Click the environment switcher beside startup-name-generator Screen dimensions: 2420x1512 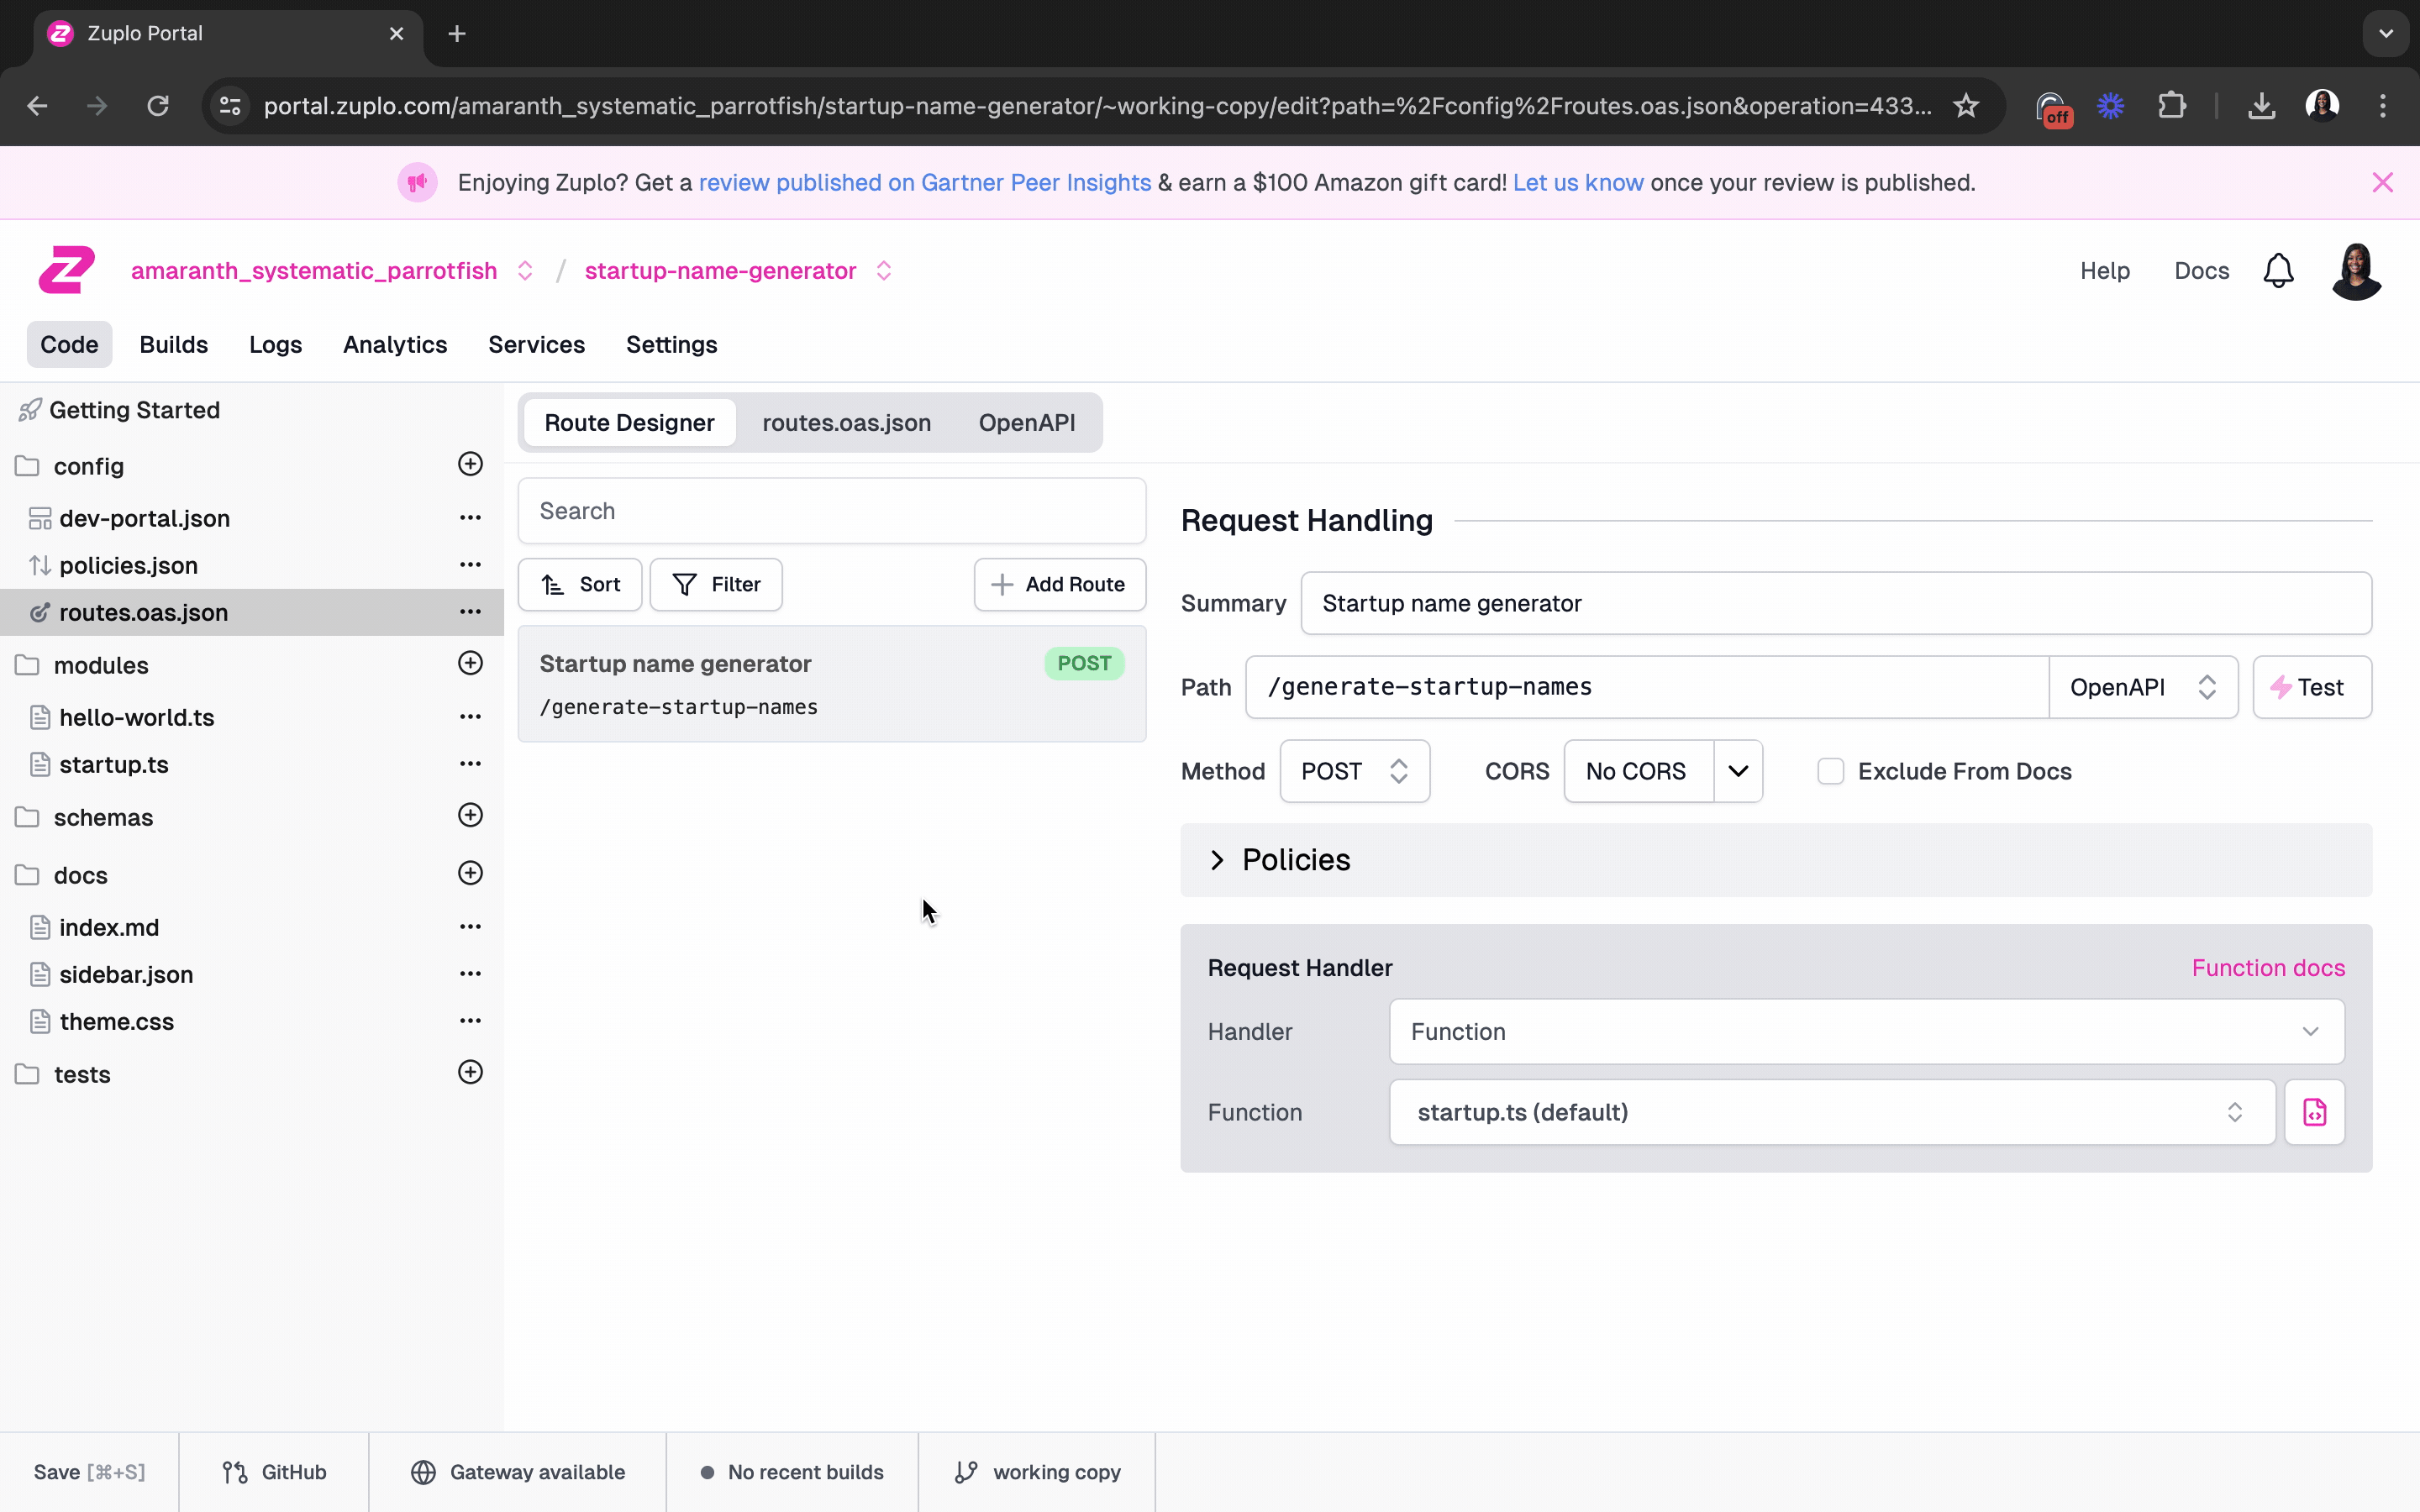click(884, 270)
